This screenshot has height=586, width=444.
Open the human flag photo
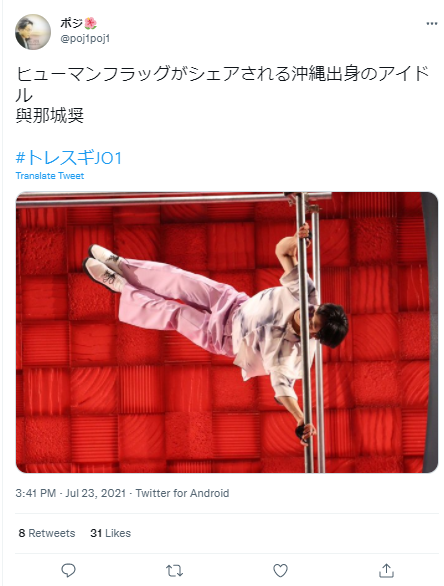(x=226, y=332)
